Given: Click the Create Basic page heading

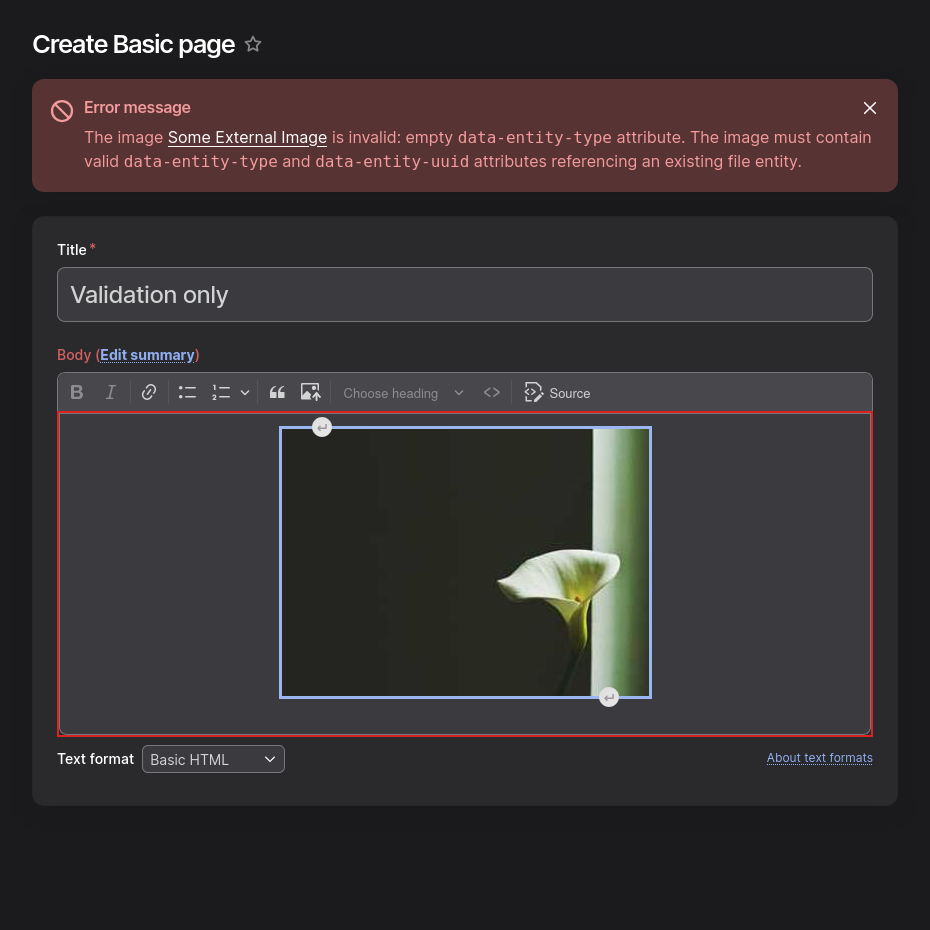Looking at the screenshot, I should click(133, 44).
